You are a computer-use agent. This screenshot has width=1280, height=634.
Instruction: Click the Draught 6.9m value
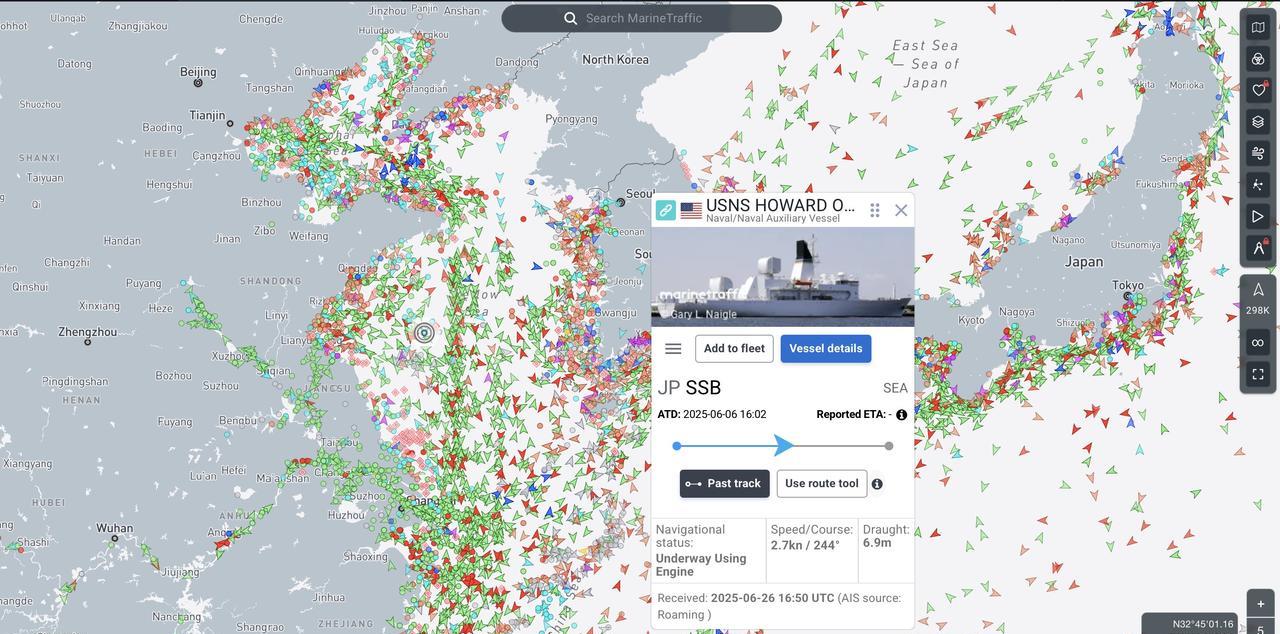coord(877,543)
